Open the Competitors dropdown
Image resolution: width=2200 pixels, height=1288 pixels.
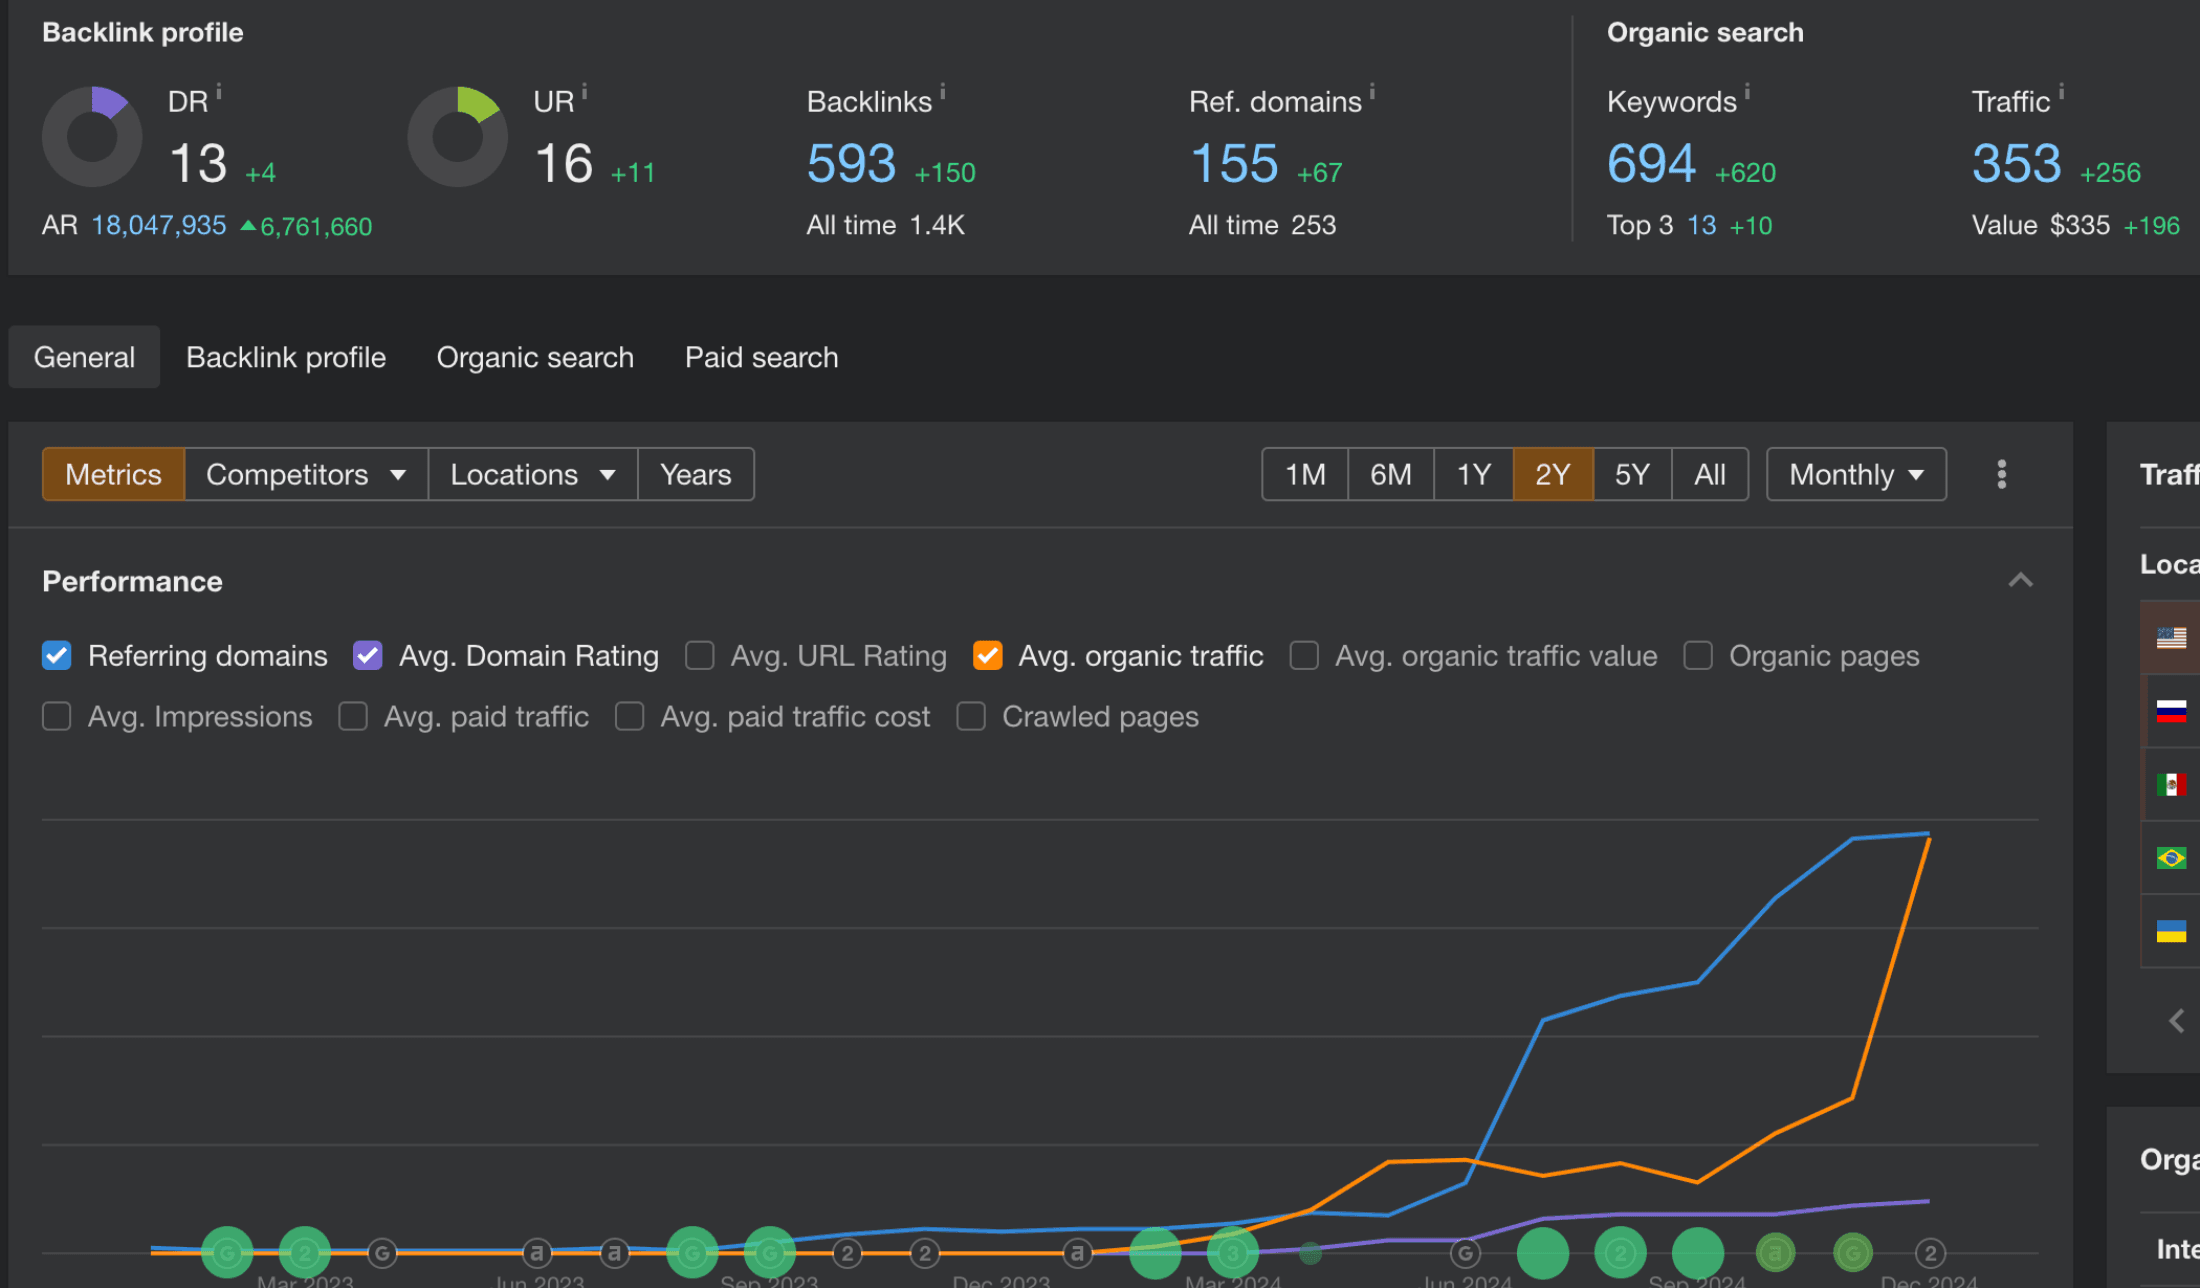coord(306,474)
